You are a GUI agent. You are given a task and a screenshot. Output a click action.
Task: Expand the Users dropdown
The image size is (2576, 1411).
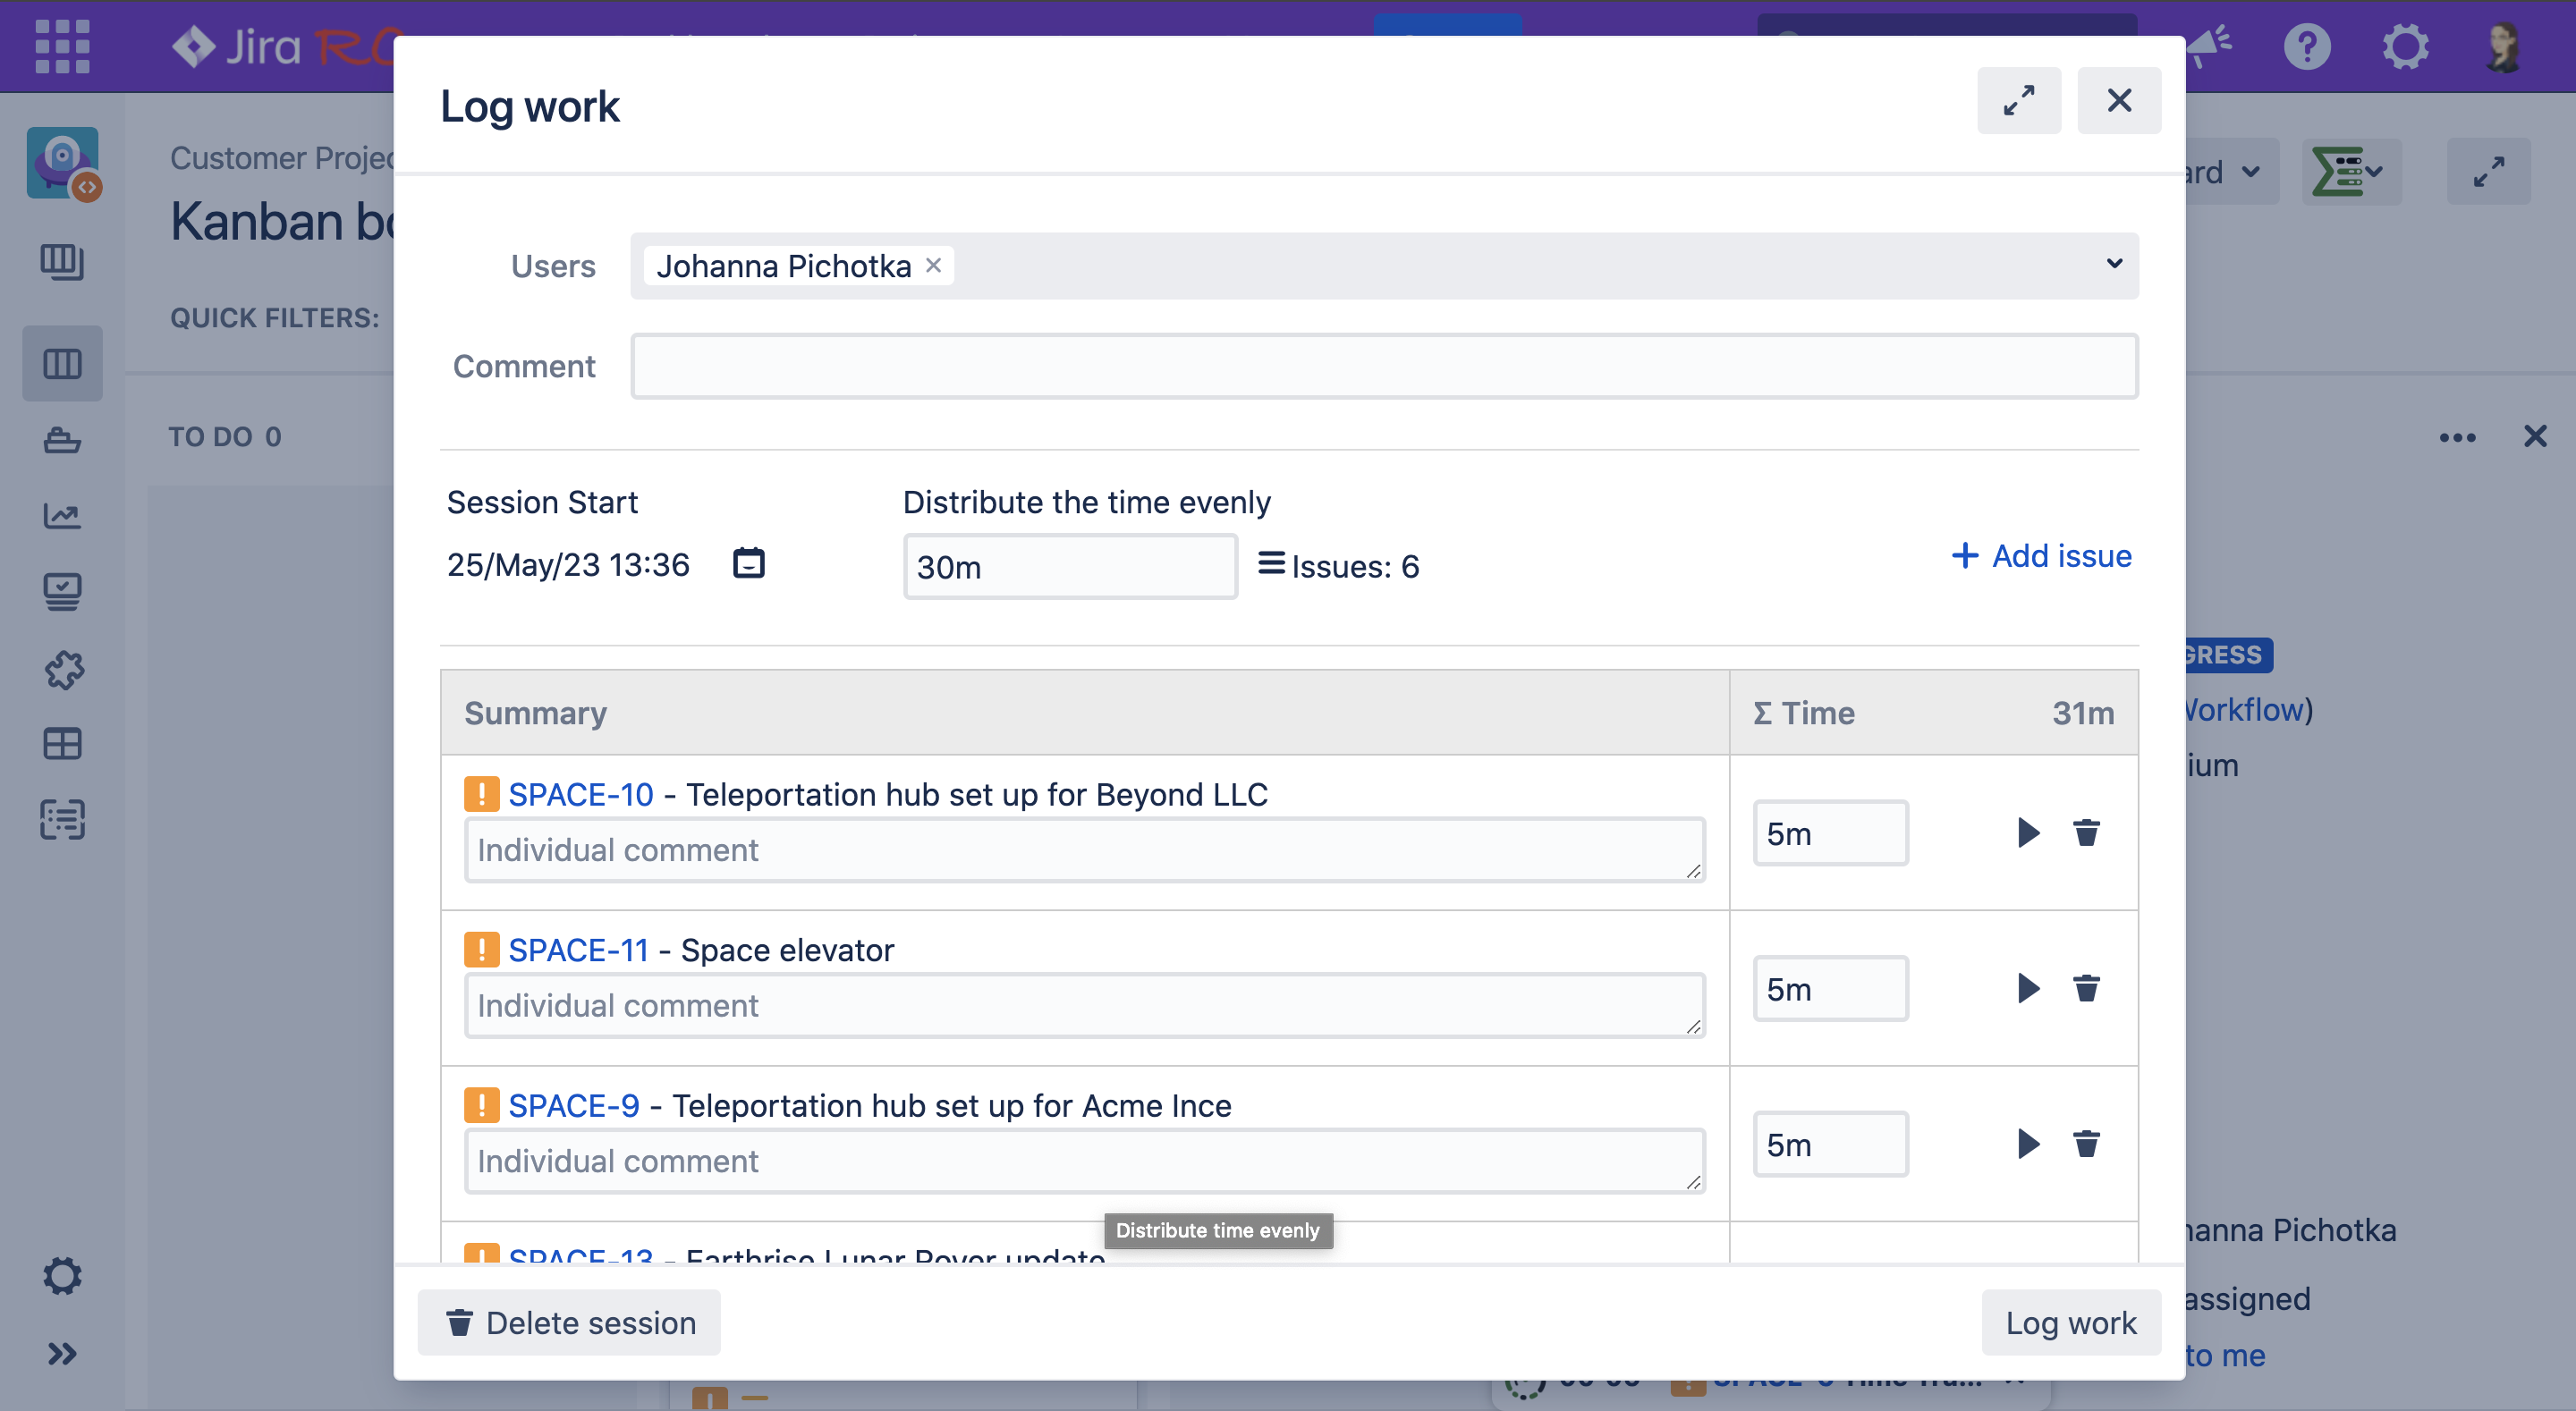pos(2114,264)
